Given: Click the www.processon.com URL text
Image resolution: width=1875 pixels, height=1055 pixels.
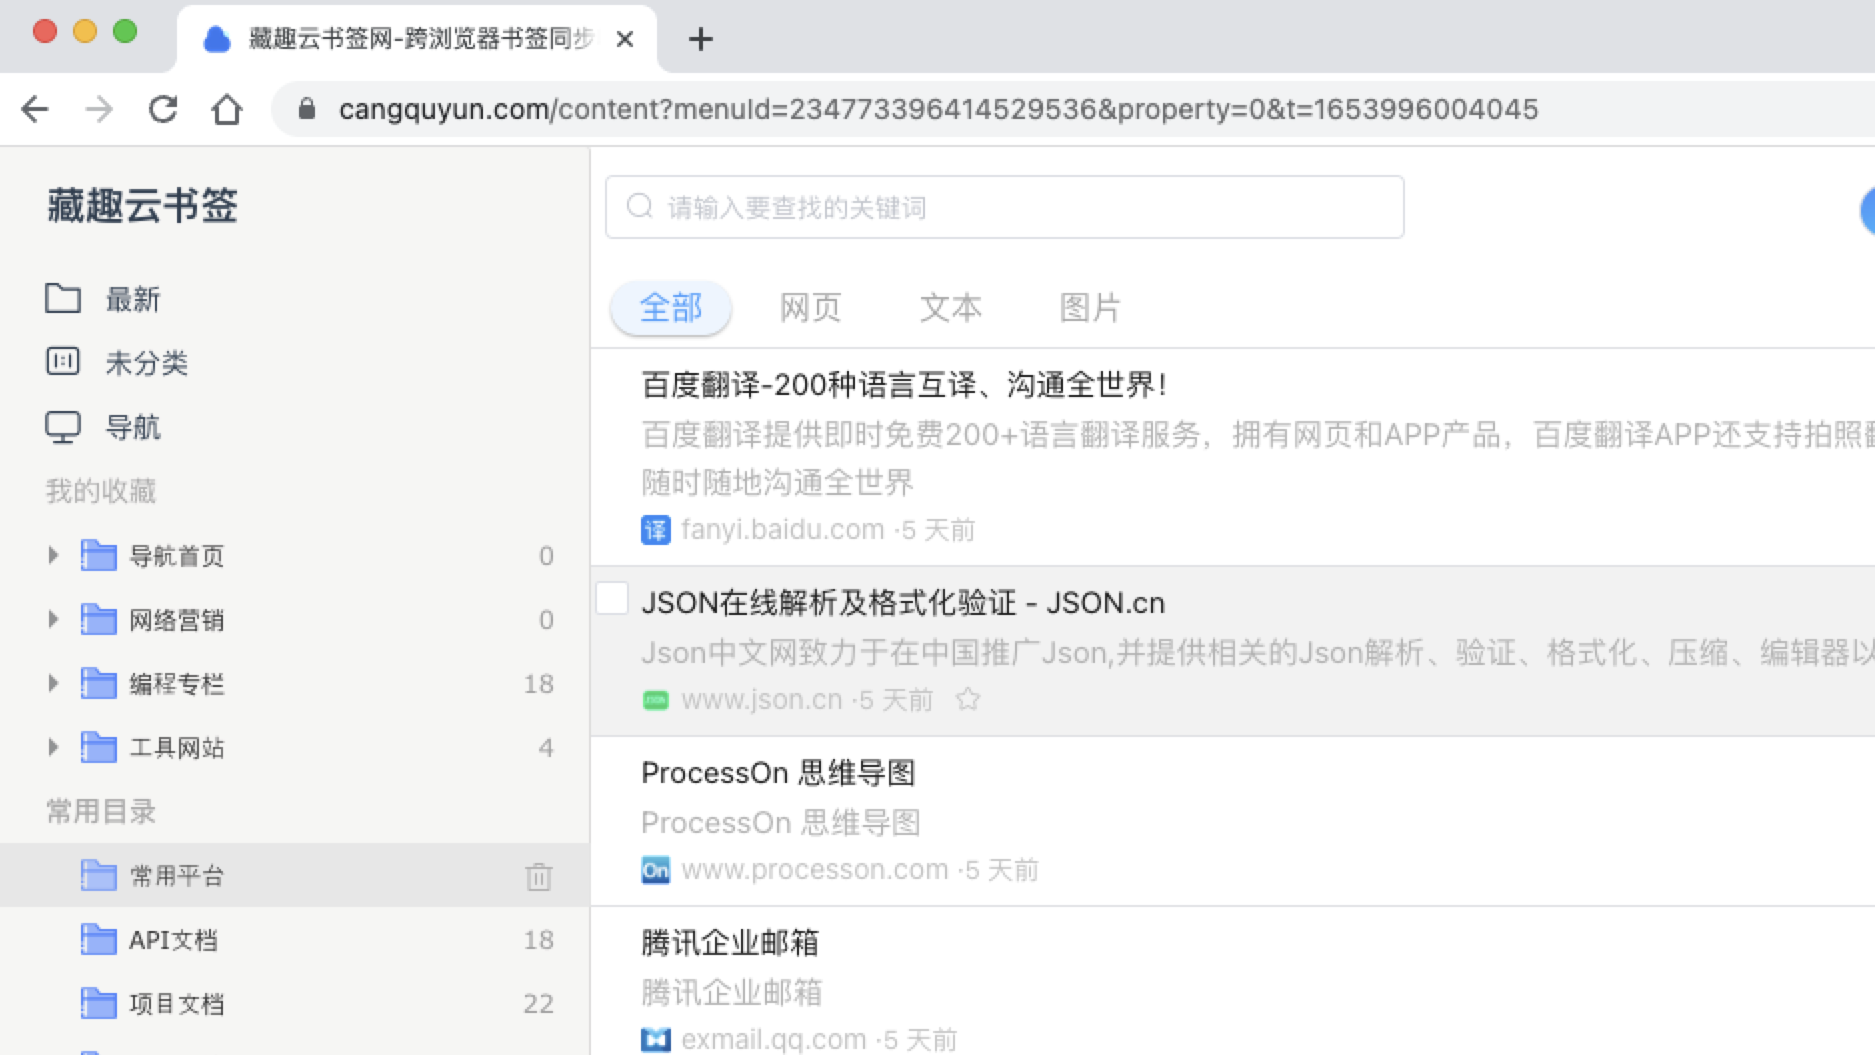Looking at the screenshot, I should (x=815, y=870).
